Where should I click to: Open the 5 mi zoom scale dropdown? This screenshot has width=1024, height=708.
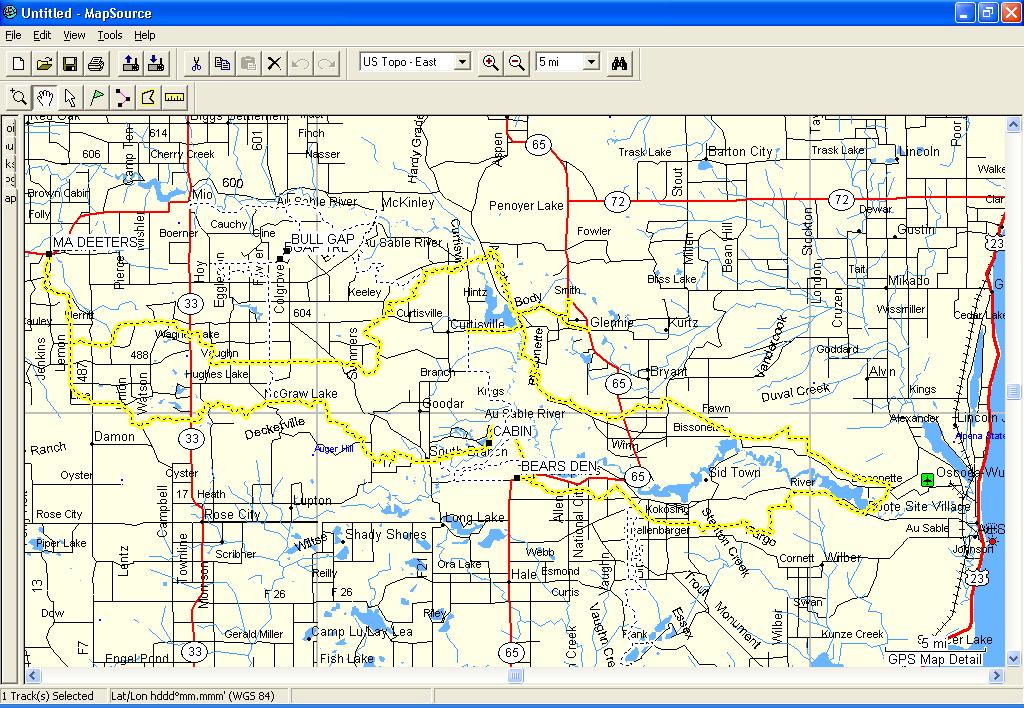pyautogui.click(x=591, y=62)
